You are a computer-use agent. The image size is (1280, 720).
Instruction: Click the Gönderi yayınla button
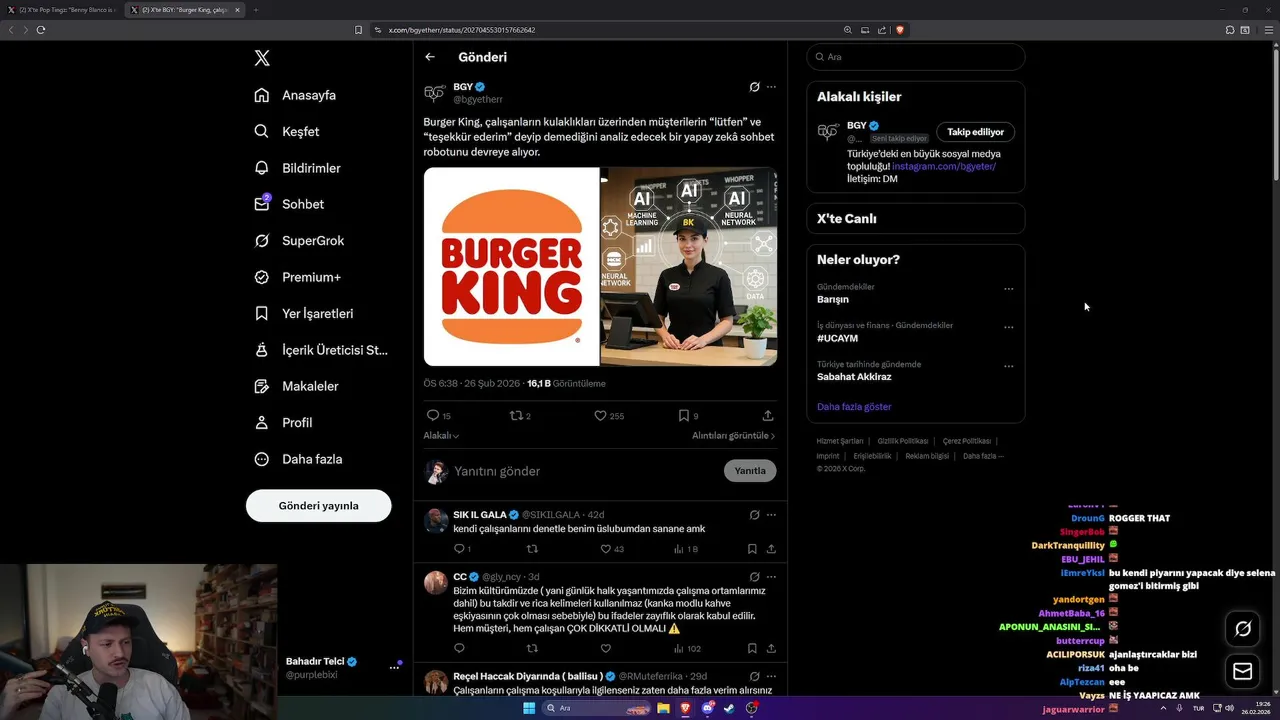pyautogui.click(x=318, y=505)
